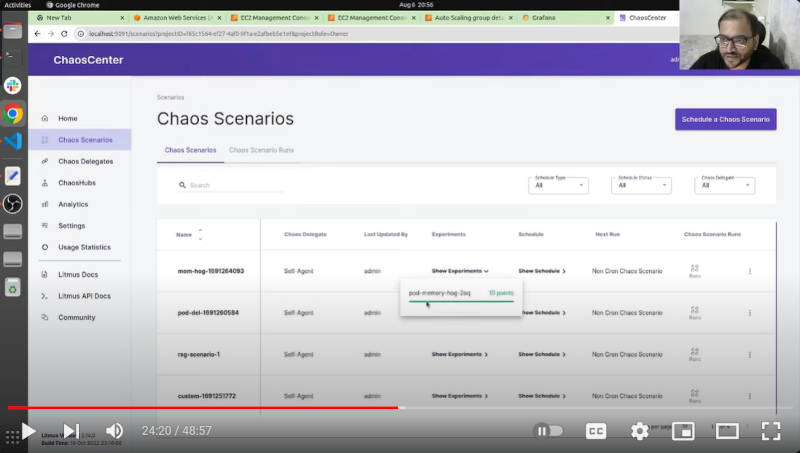The width and height of the screenshot is (800, 453).
Task: Reload page with browser refresh button
Action: click(x=64, y=34)
